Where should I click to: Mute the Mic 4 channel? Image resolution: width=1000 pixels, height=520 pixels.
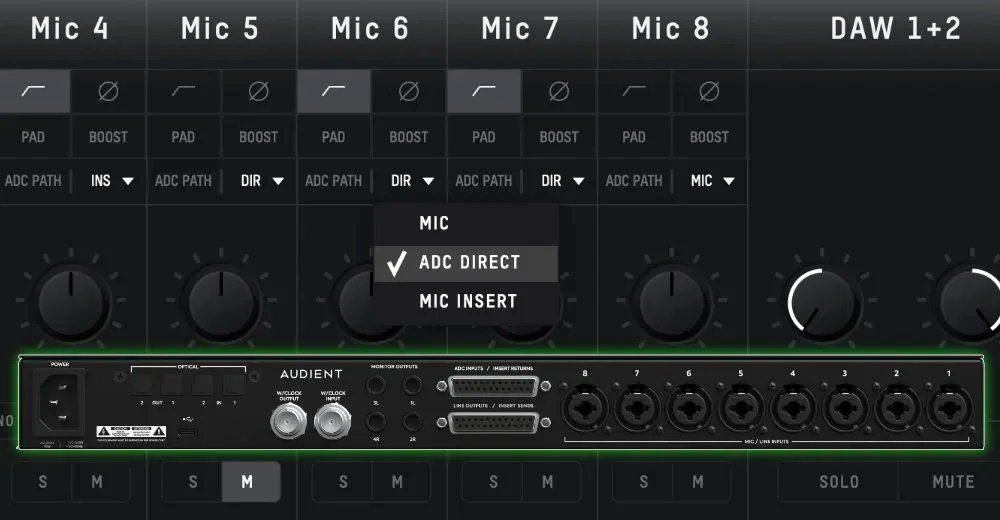100,482
